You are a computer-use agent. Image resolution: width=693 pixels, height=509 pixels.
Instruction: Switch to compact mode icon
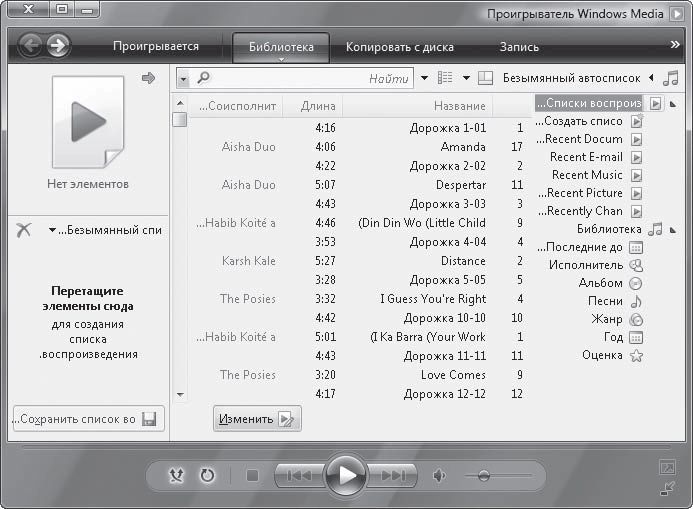[x=667, y=488]
